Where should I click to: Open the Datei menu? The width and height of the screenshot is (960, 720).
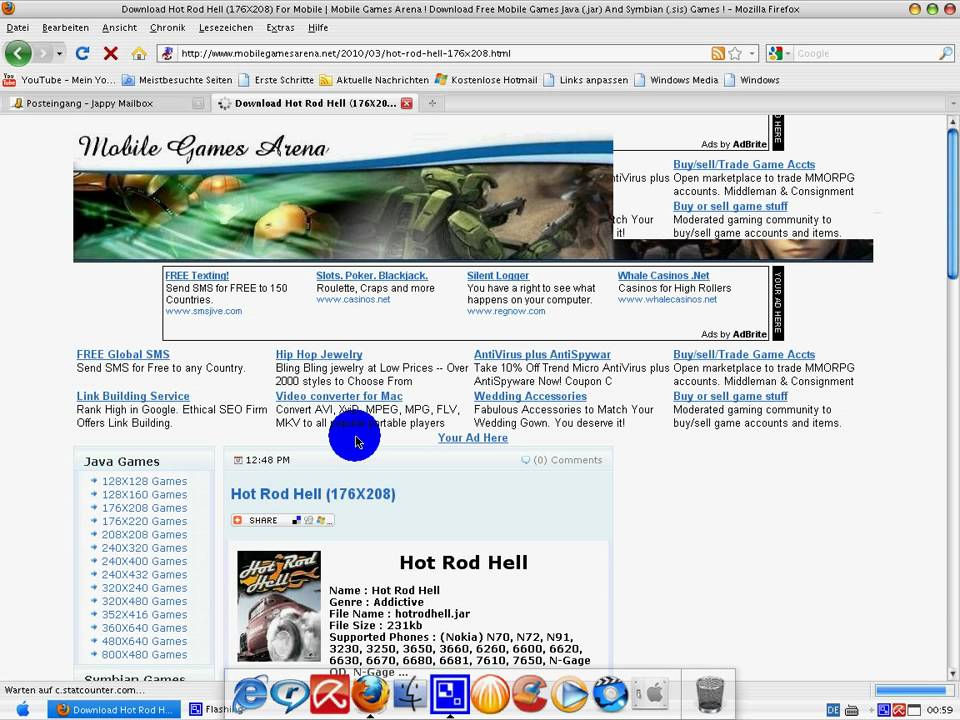[18, 28]
